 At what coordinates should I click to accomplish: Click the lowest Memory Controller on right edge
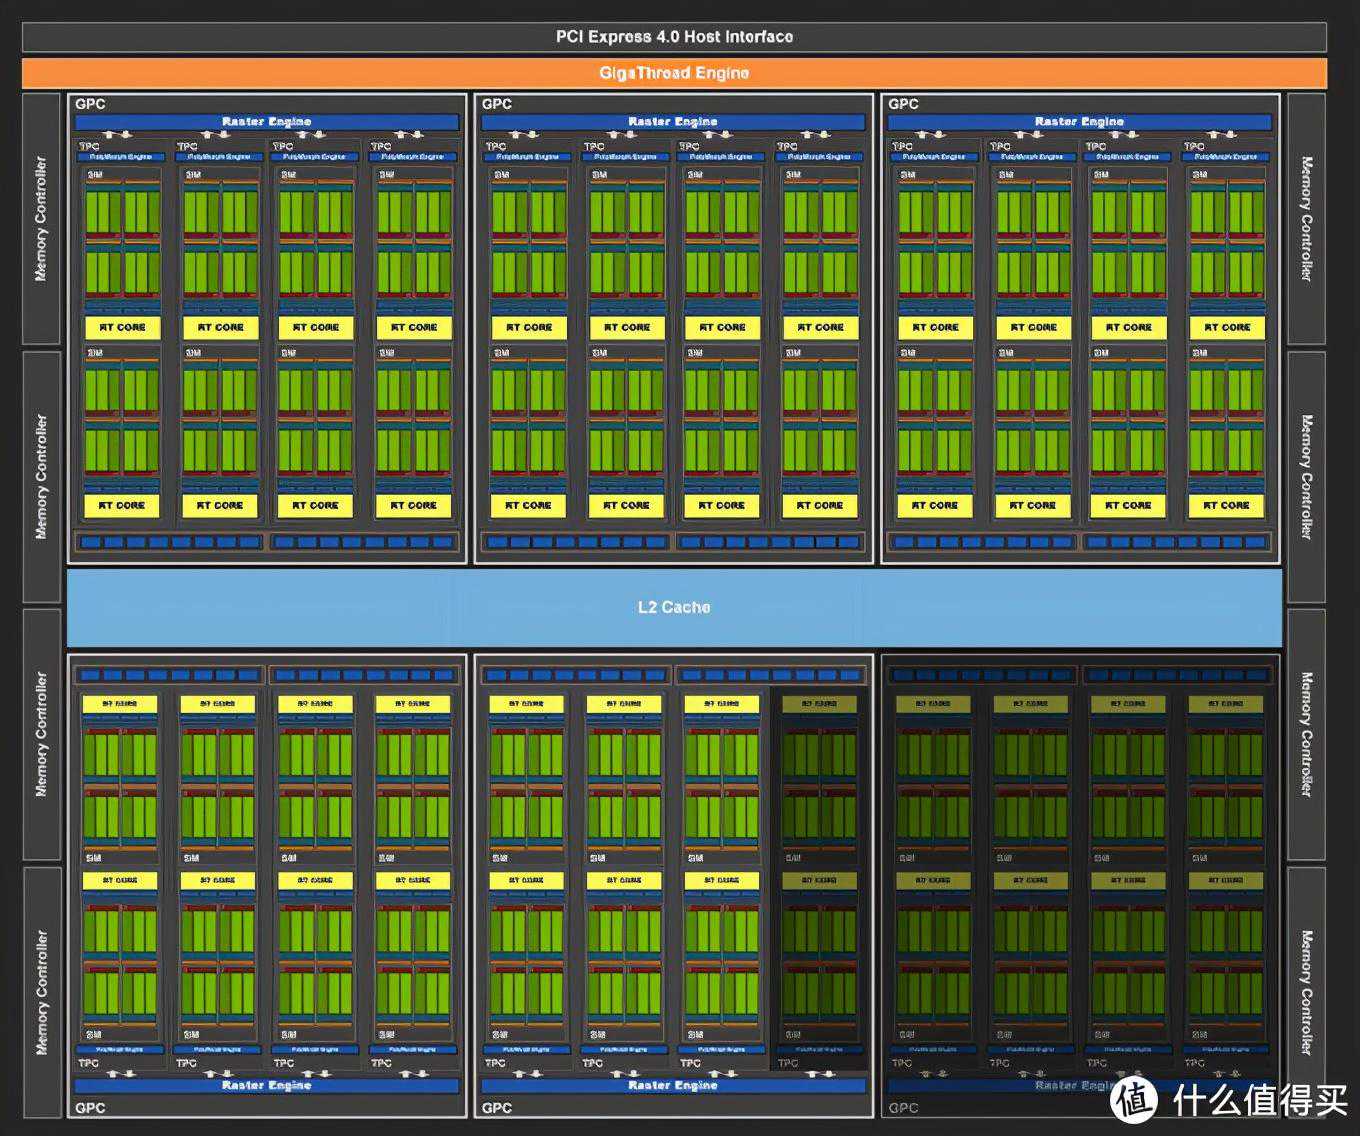point(1306,992)
